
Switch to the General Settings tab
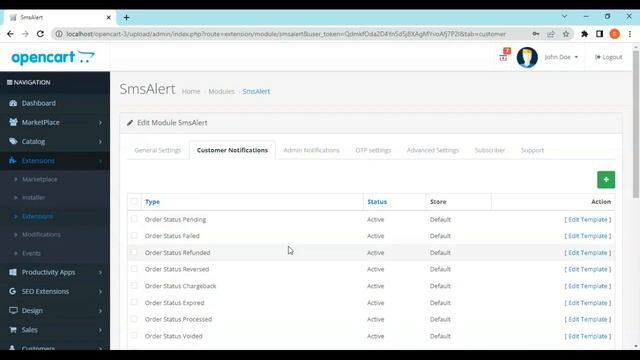pos(158,150)
